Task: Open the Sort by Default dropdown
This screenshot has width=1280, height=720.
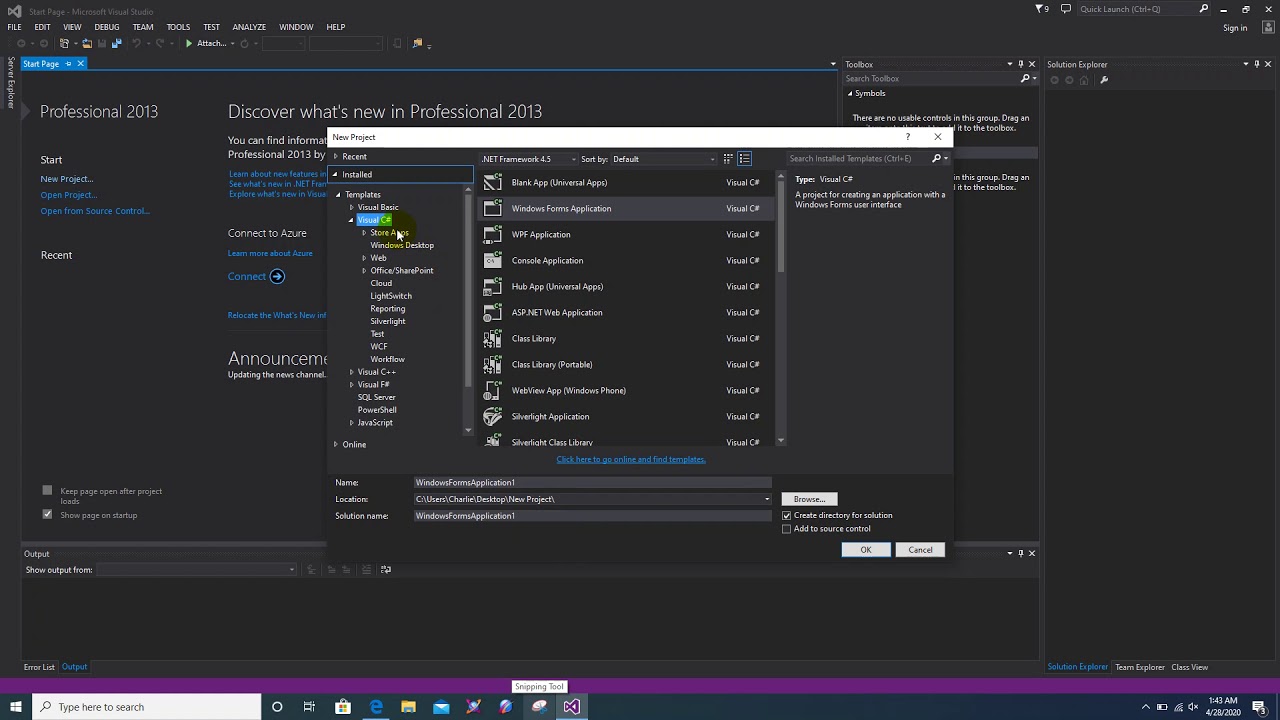Action: tap(664, 159)
